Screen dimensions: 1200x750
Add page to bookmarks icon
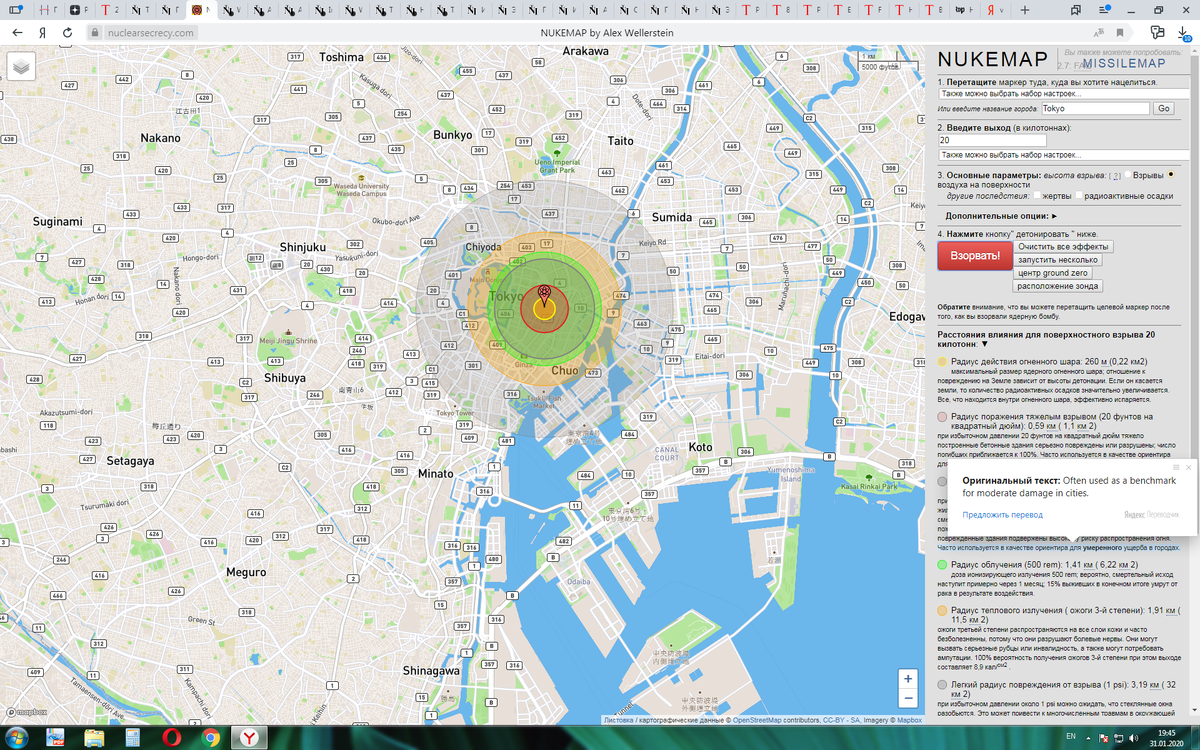pos(1120,32)
